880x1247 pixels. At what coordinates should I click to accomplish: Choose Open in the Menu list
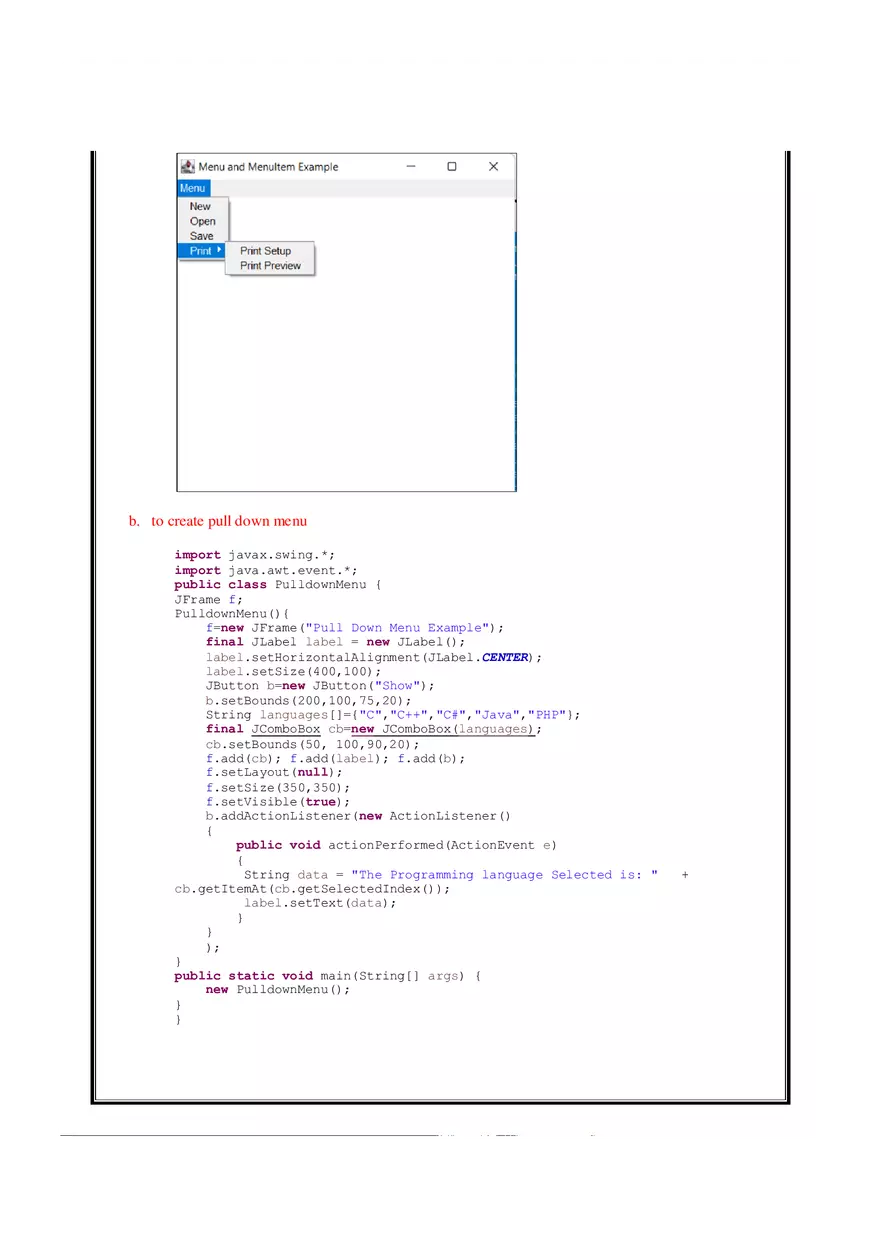(203, 221)
